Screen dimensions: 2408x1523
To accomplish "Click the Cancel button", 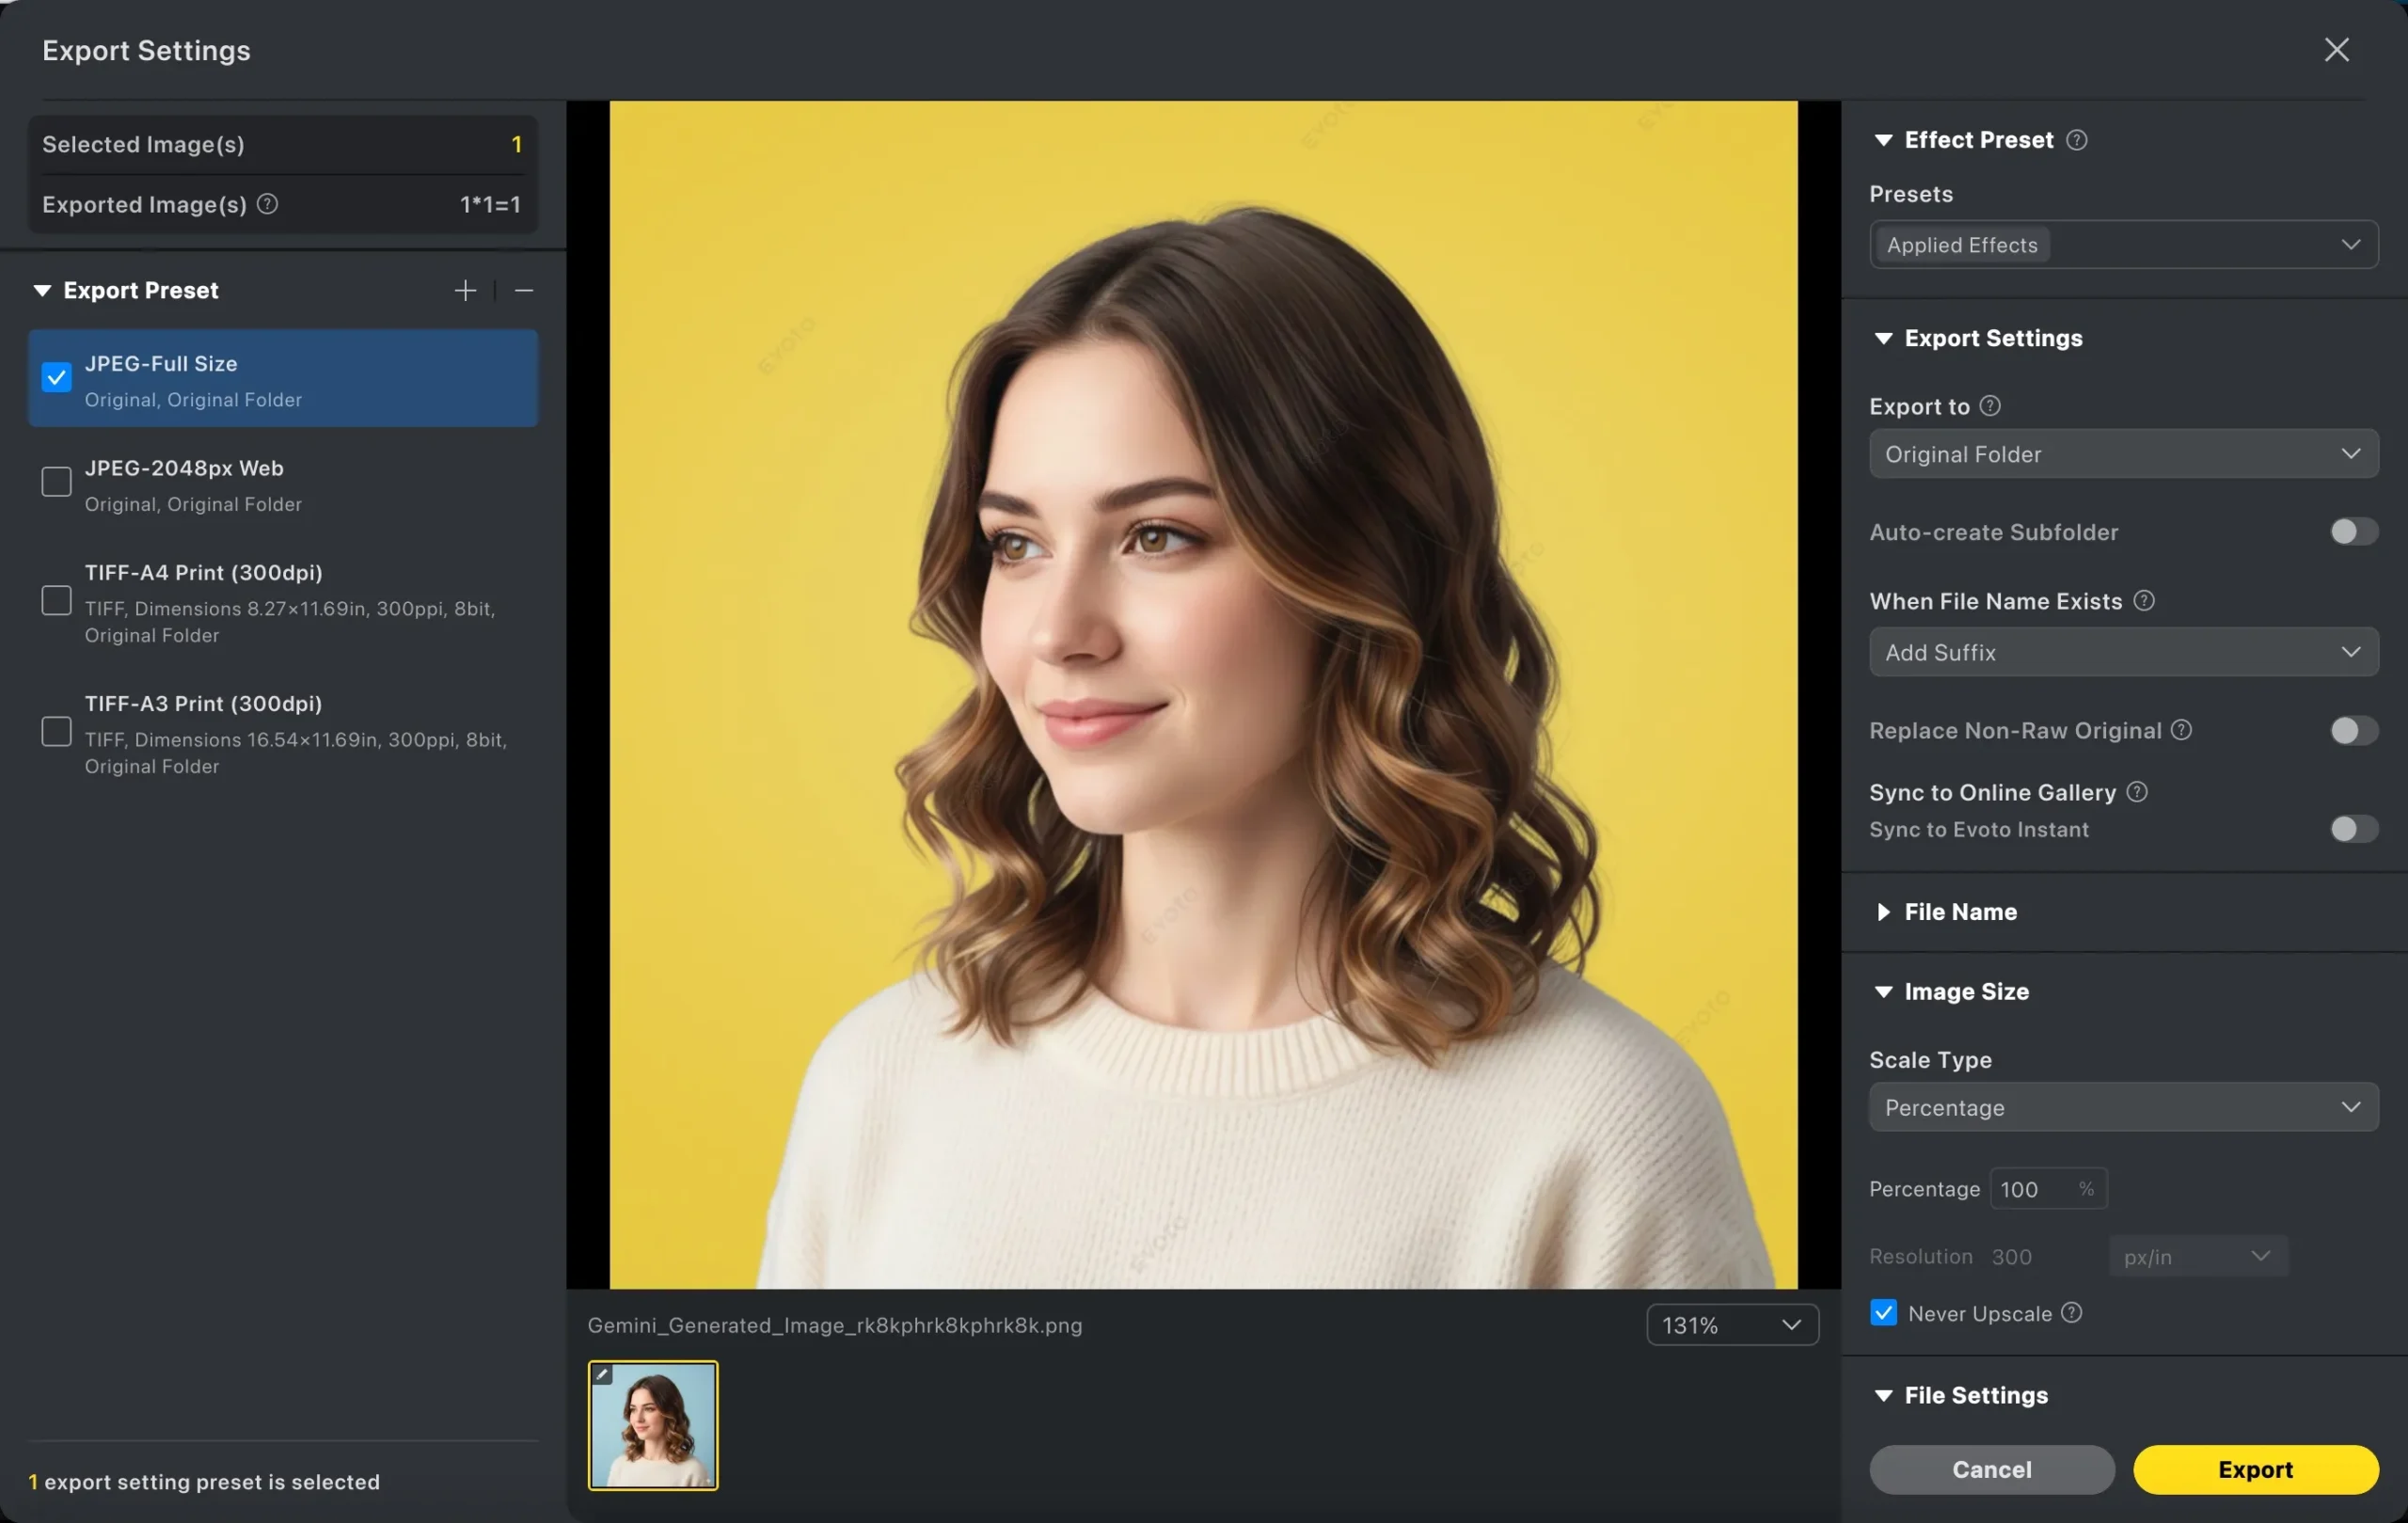I will click(x=1991, y=1469).
